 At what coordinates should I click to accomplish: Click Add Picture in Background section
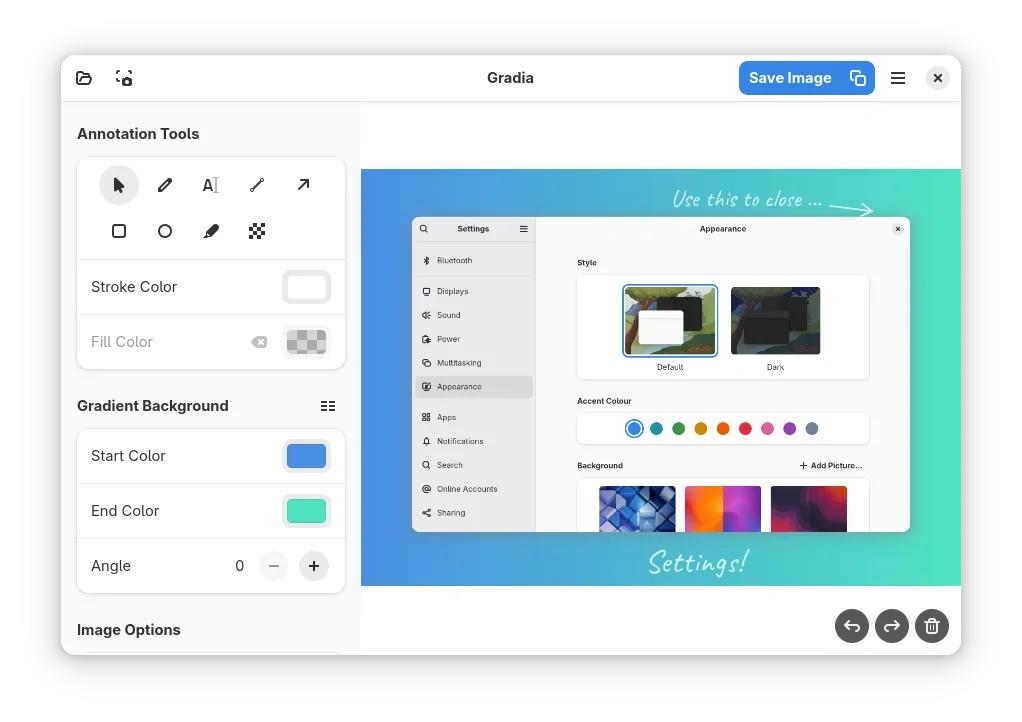tap(831, 465)
